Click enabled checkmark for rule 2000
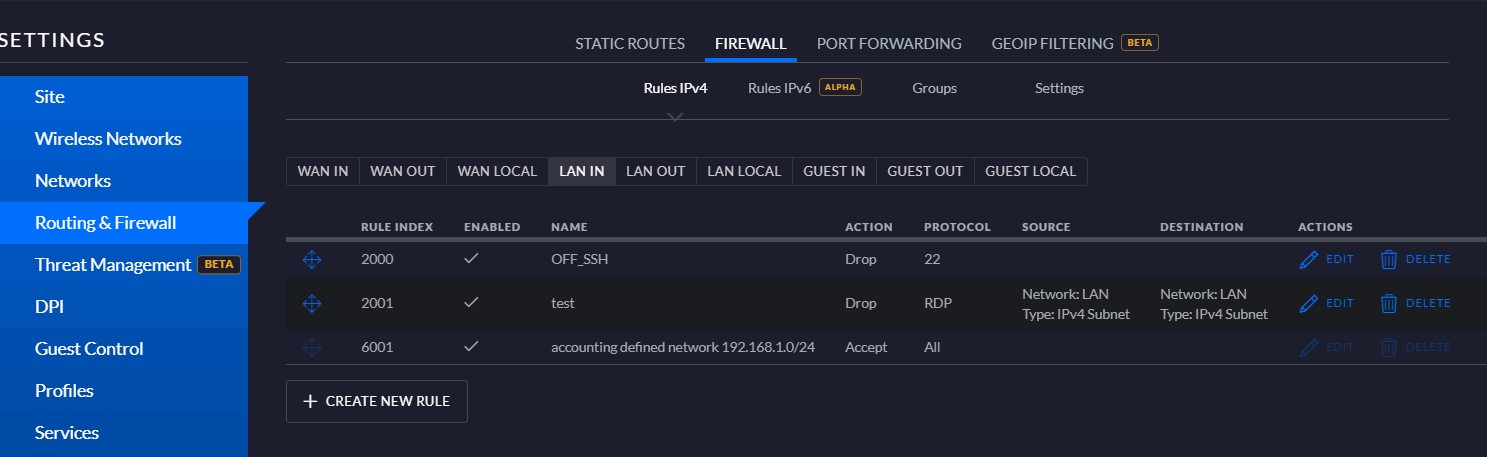The height and width of the screenshot is (457, 1487). (x=472, y=258)
